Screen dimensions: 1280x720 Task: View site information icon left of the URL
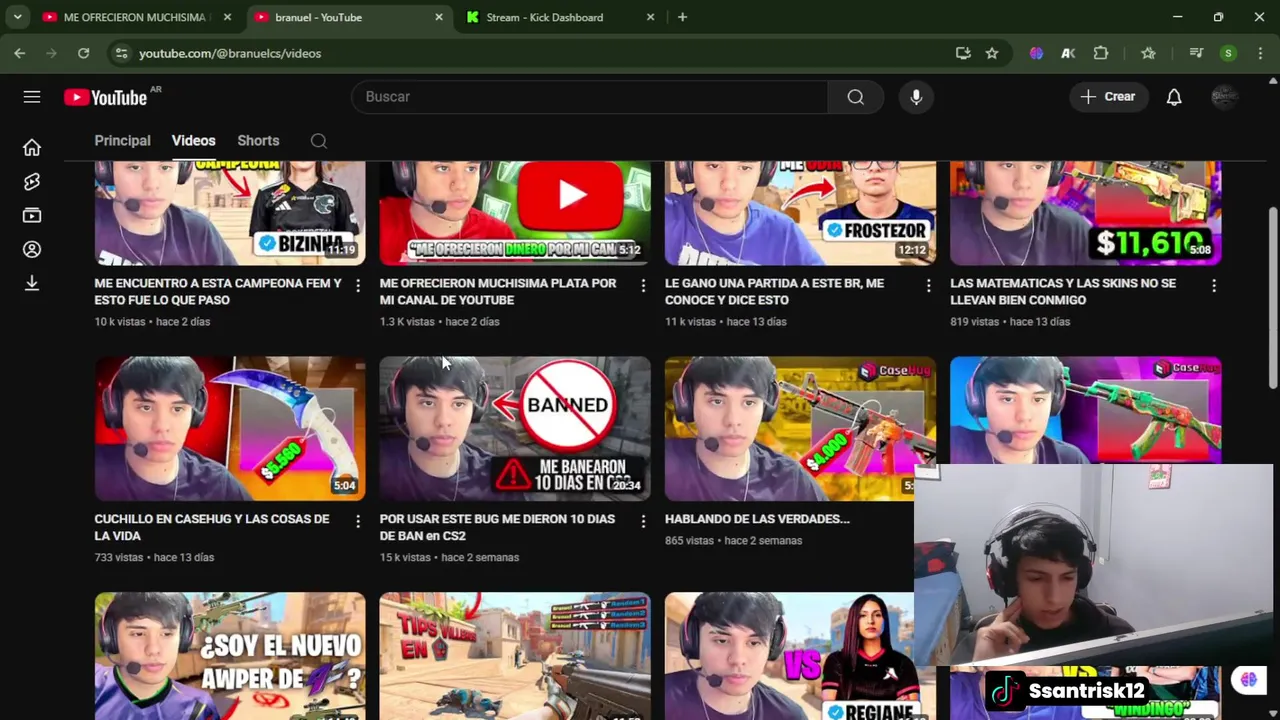point(121,53)
